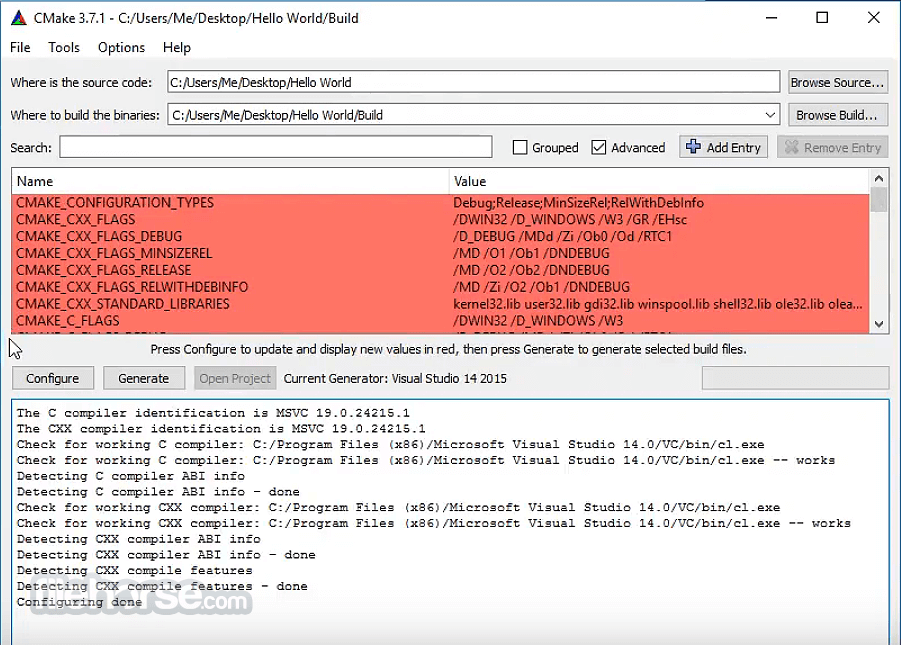This screenshot has width=901, height=645.
Task: Click the source code path field
Action: (x=473, y=82)
